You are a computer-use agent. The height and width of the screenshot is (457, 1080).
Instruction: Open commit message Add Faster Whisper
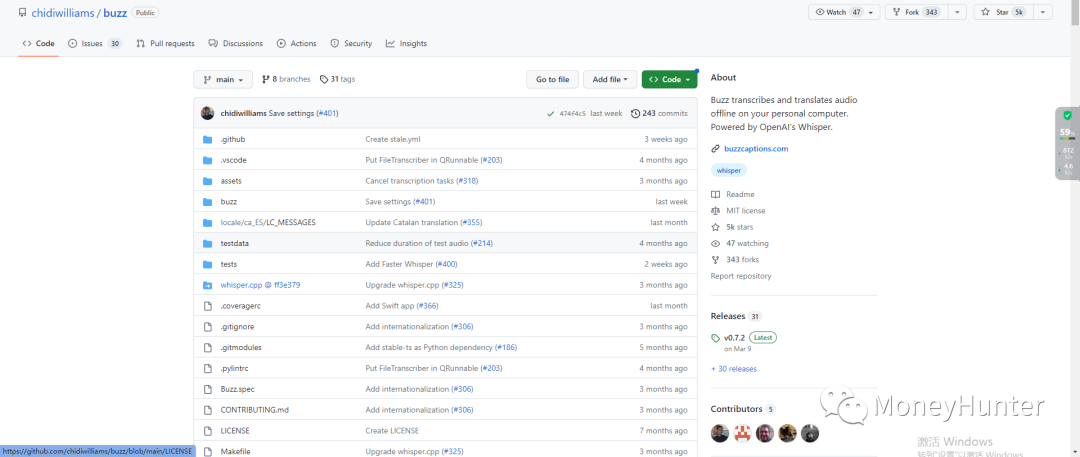click(x=399, y=264)
